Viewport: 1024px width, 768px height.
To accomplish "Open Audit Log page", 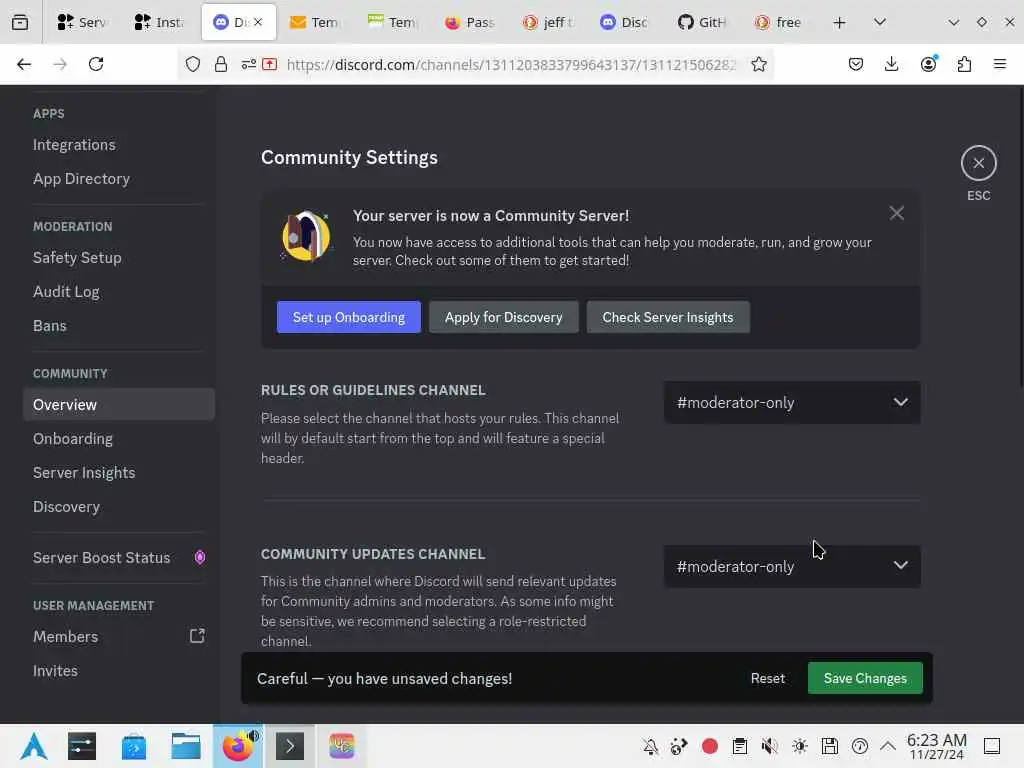I will pos(118,292).
